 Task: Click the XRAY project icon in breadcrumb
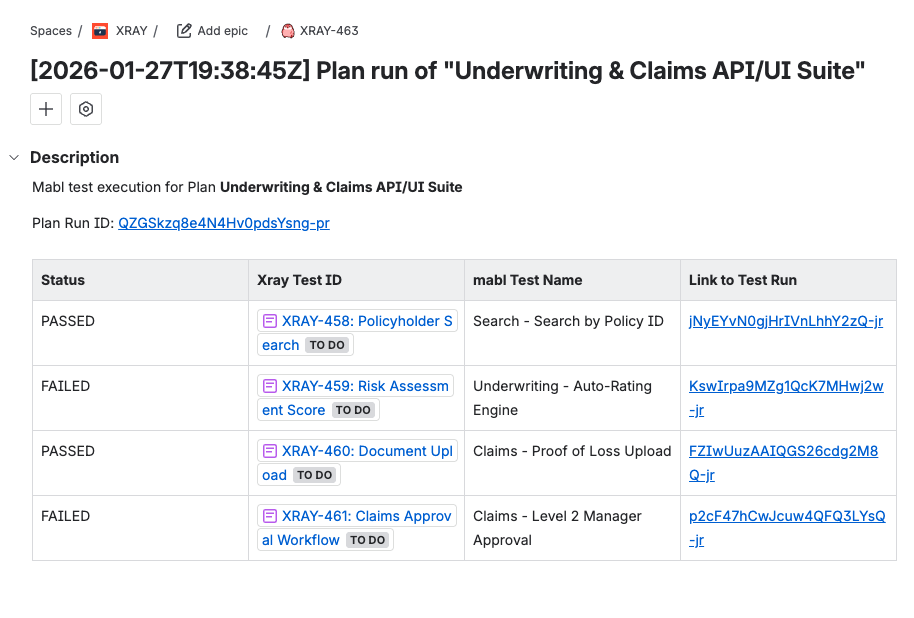(100, 31)
